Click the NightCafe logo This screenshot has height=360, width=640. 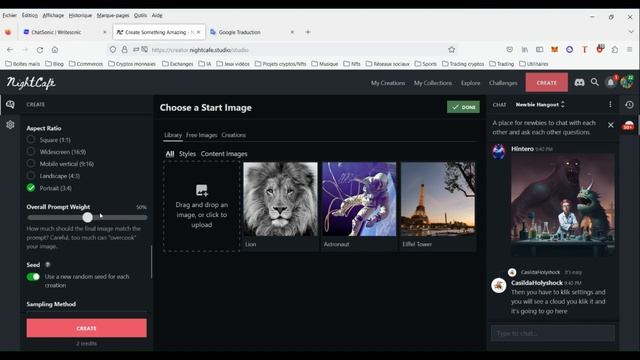point(31,83)
